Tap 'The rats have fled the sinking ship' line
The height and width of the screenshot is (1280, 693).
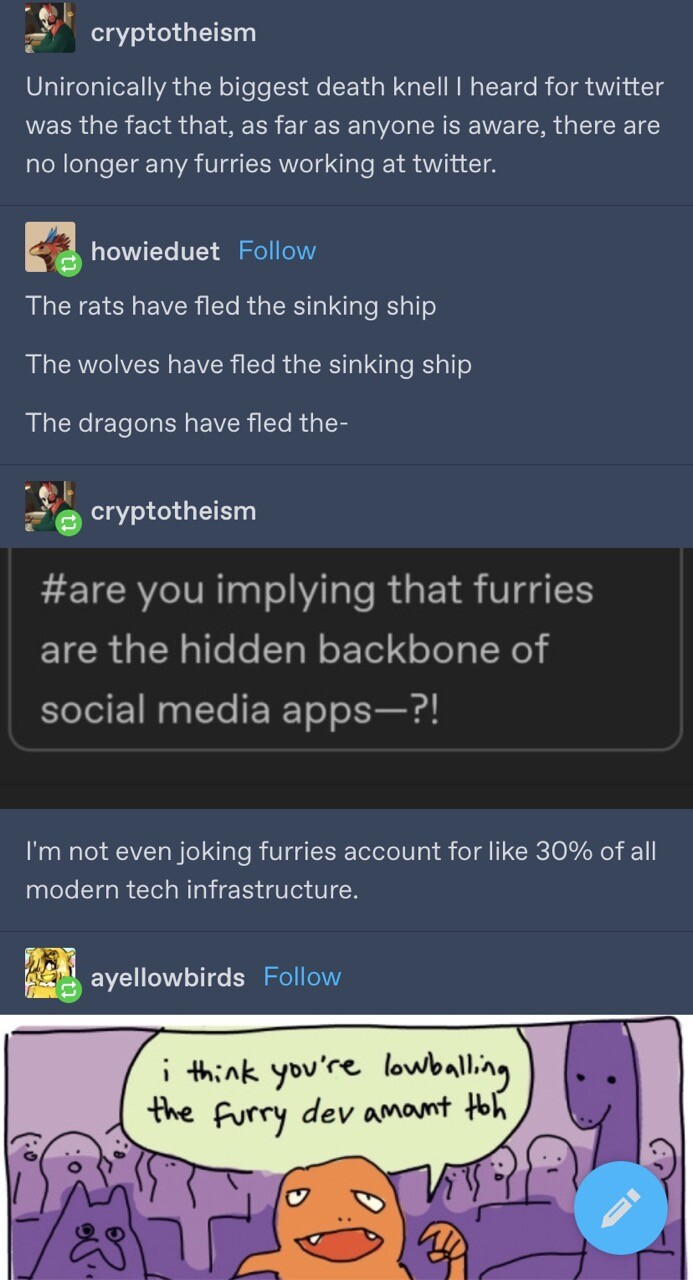pos(231,305)
